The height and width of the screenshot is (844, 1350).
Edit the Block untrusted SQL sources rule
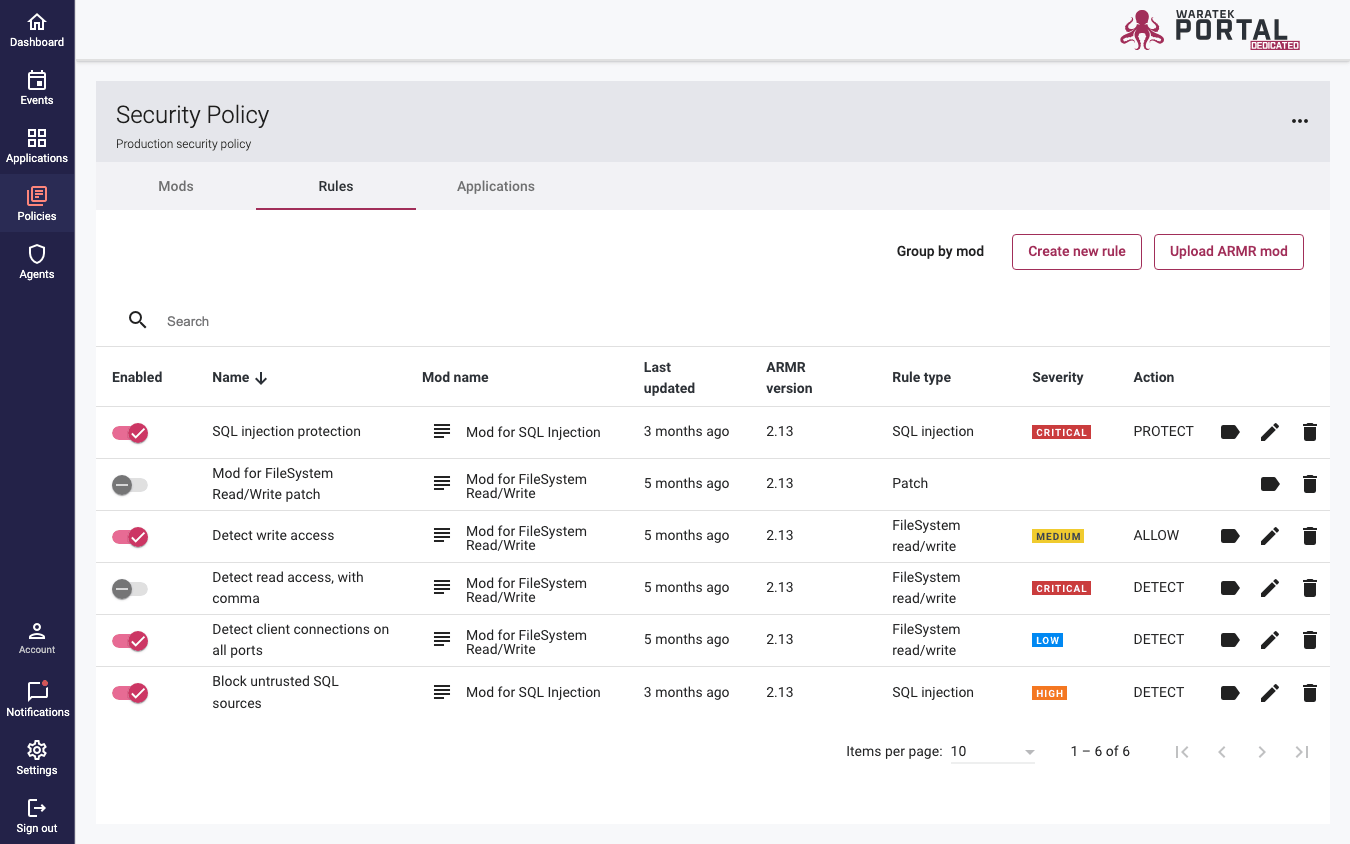pyautogui.click(x=1269, y=692)
